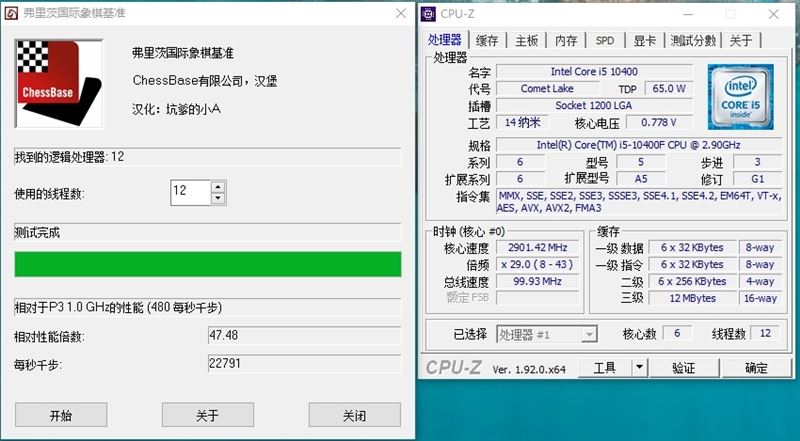Click the 工具 tools button in CPU-Z
The width and height of the screenshot is (800, 441).
click(x=605, y=368)
